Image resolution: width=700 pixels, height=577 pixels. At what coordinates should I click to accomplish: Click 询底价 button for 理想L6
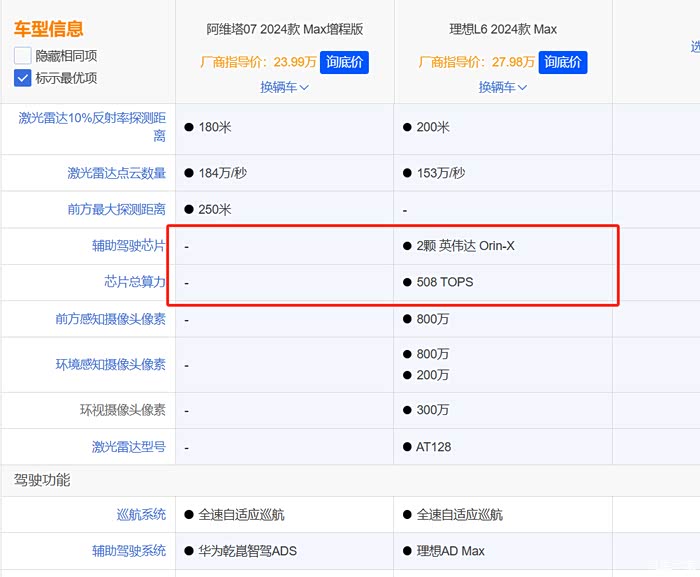563,62
